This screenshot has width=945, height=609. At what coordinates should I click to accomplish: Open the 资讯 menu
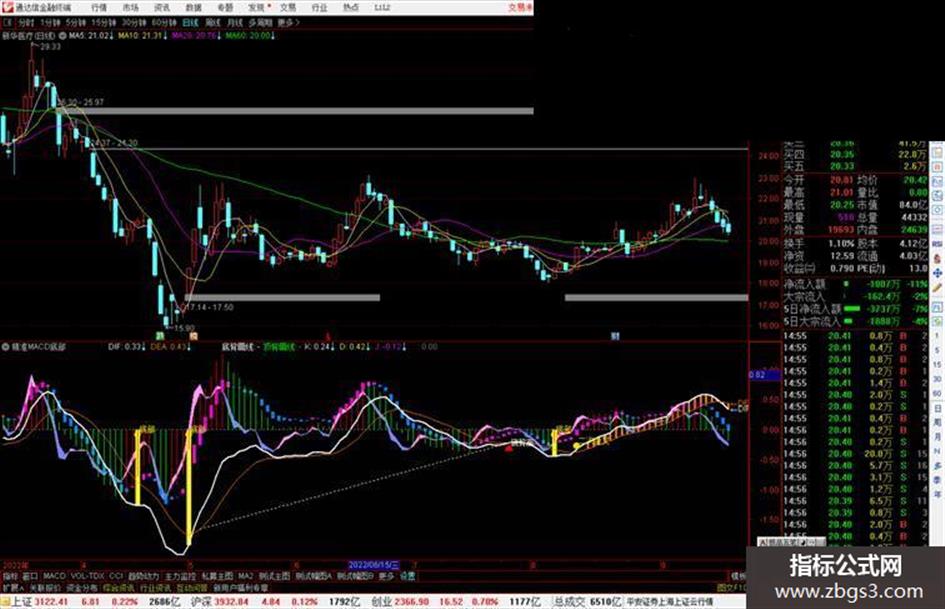point(162,7)
